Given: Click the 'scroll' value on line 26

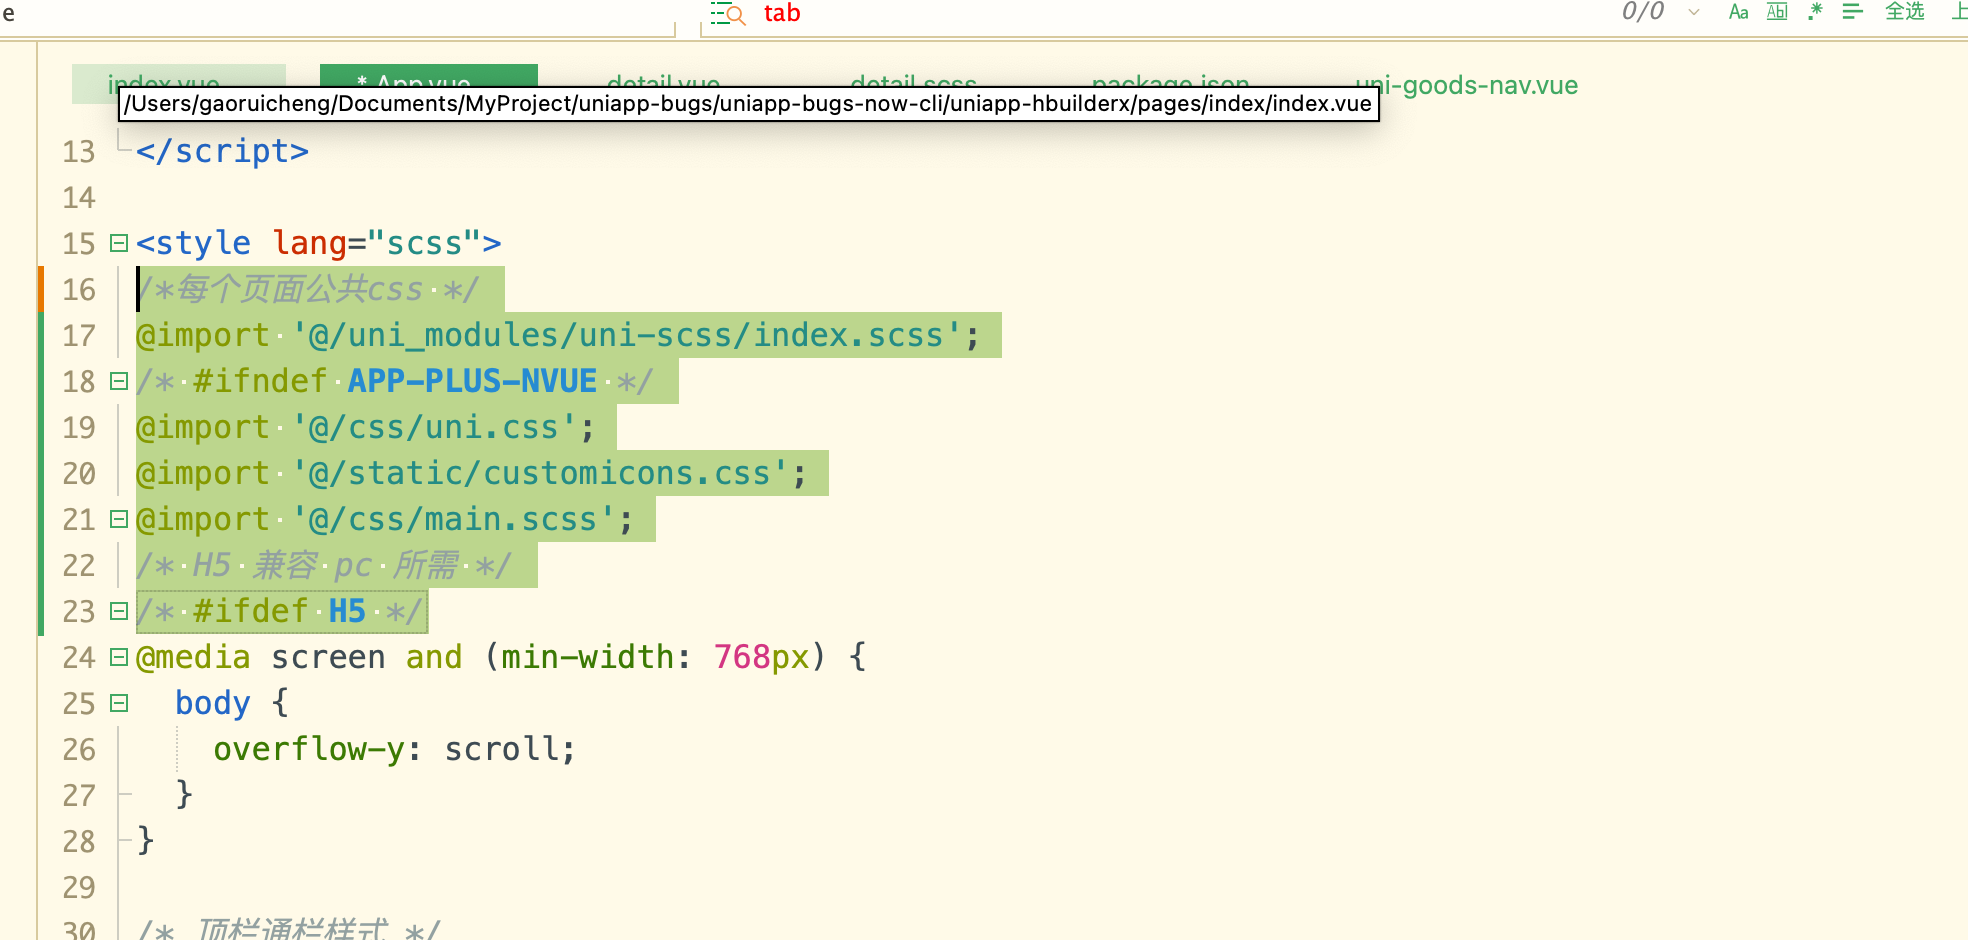Looking at the screenshot, I should coord(501,749).
